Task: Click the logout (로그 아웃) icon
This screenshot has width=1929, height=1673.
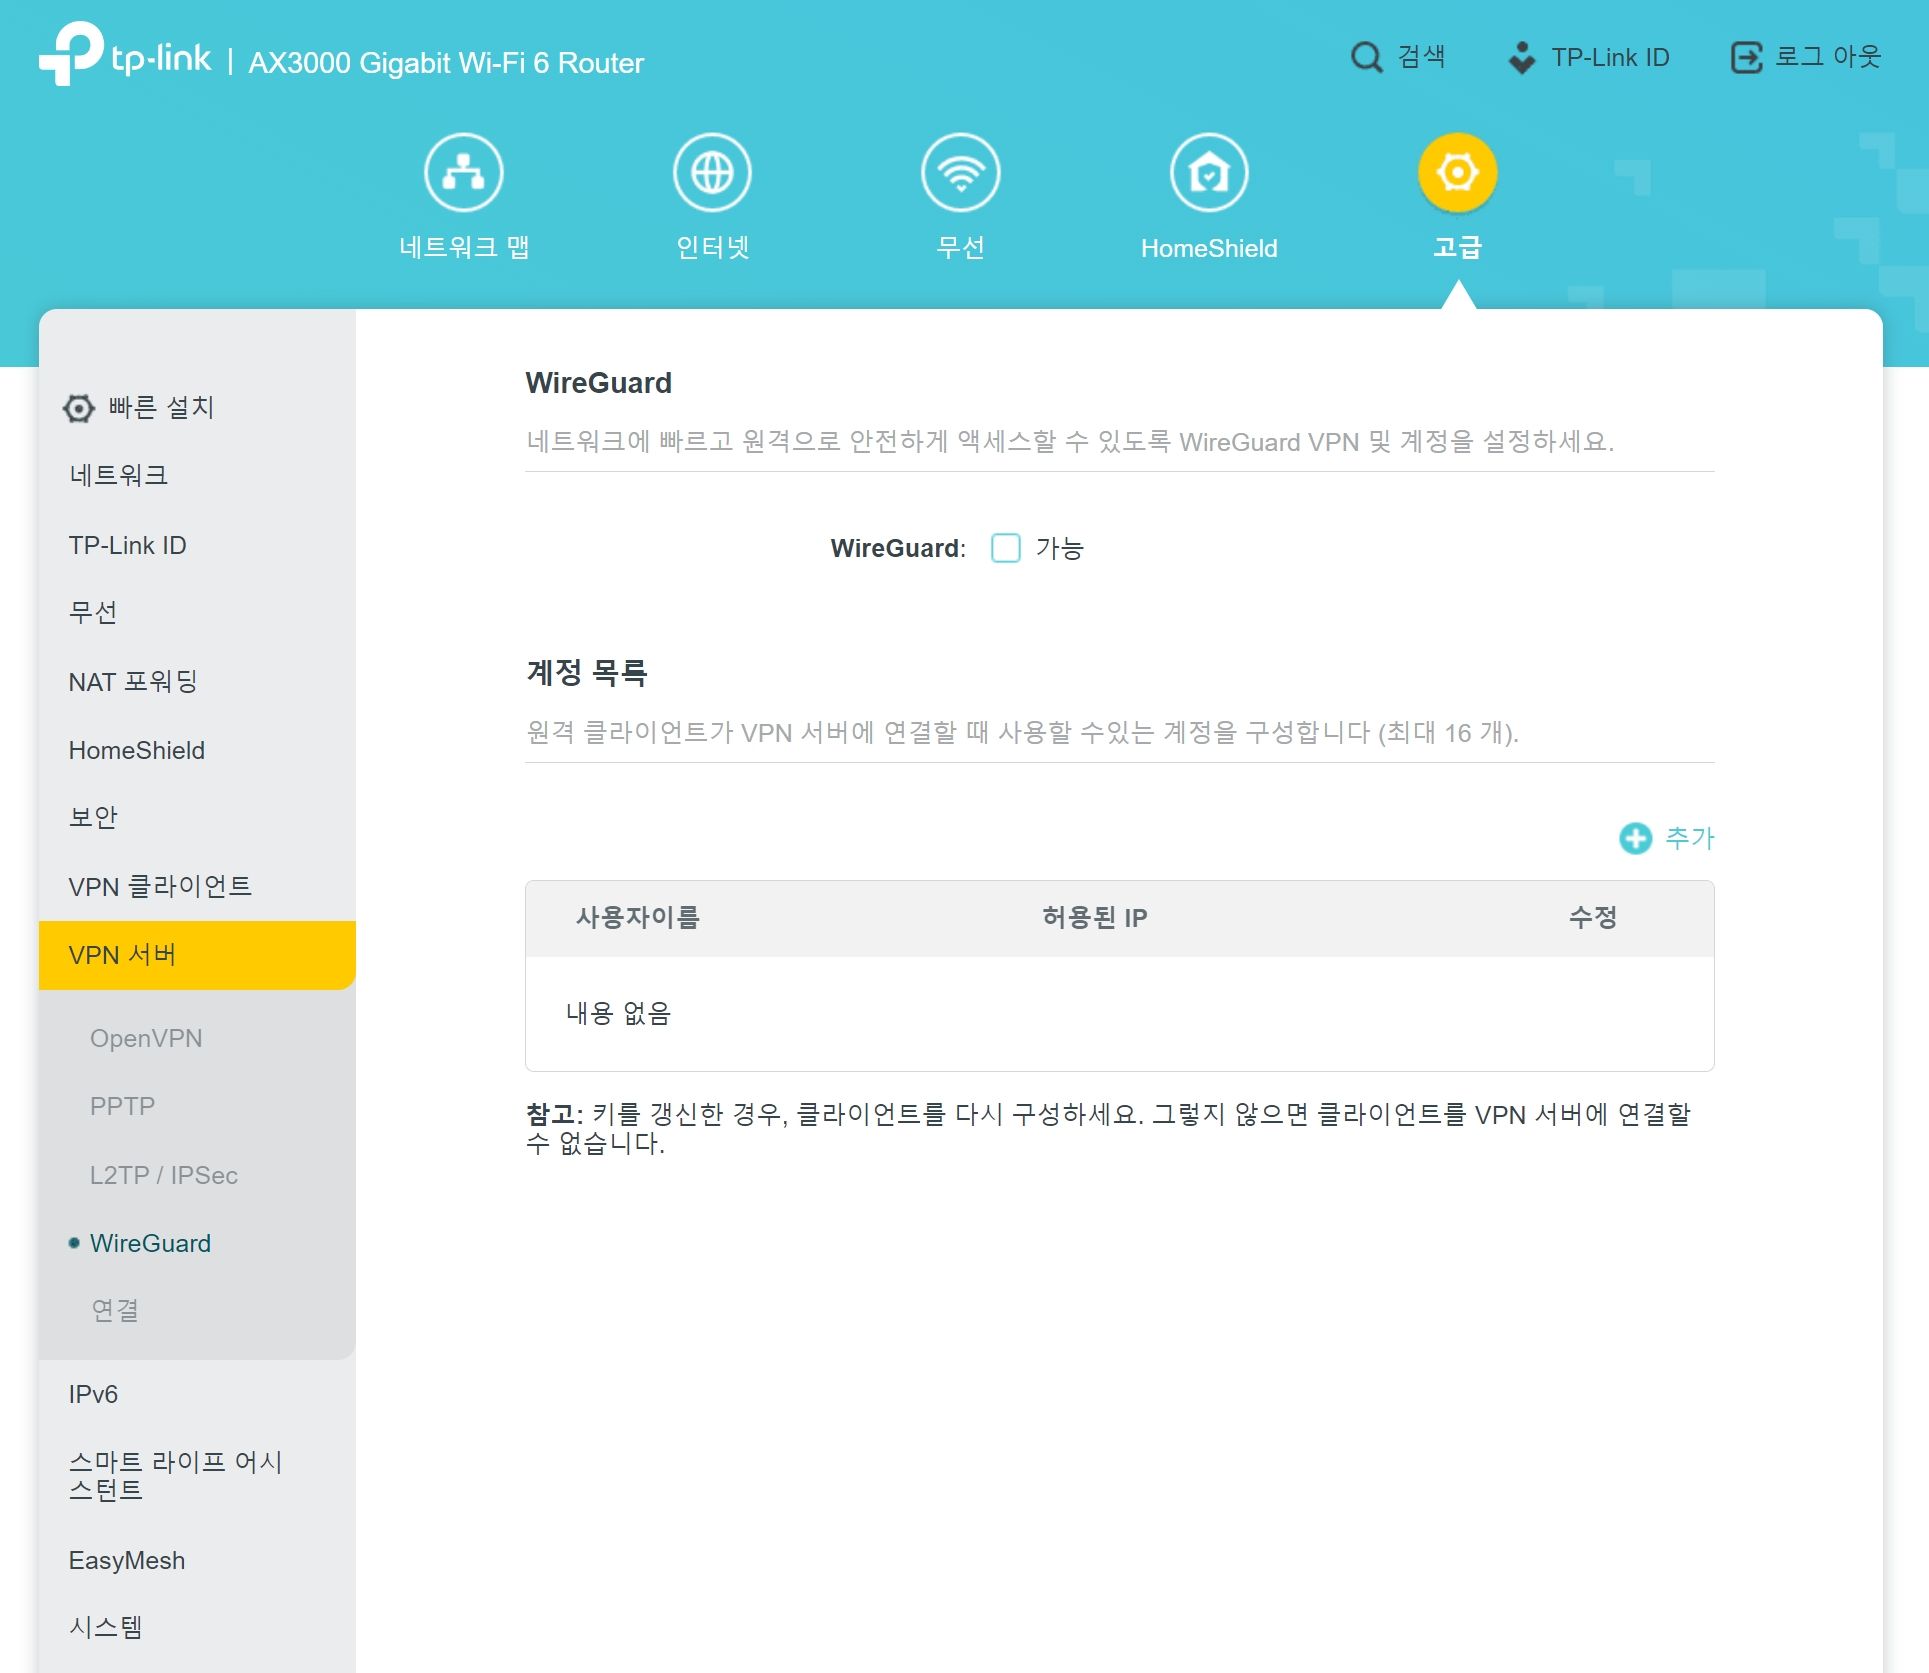Action: click(1746, 57)
